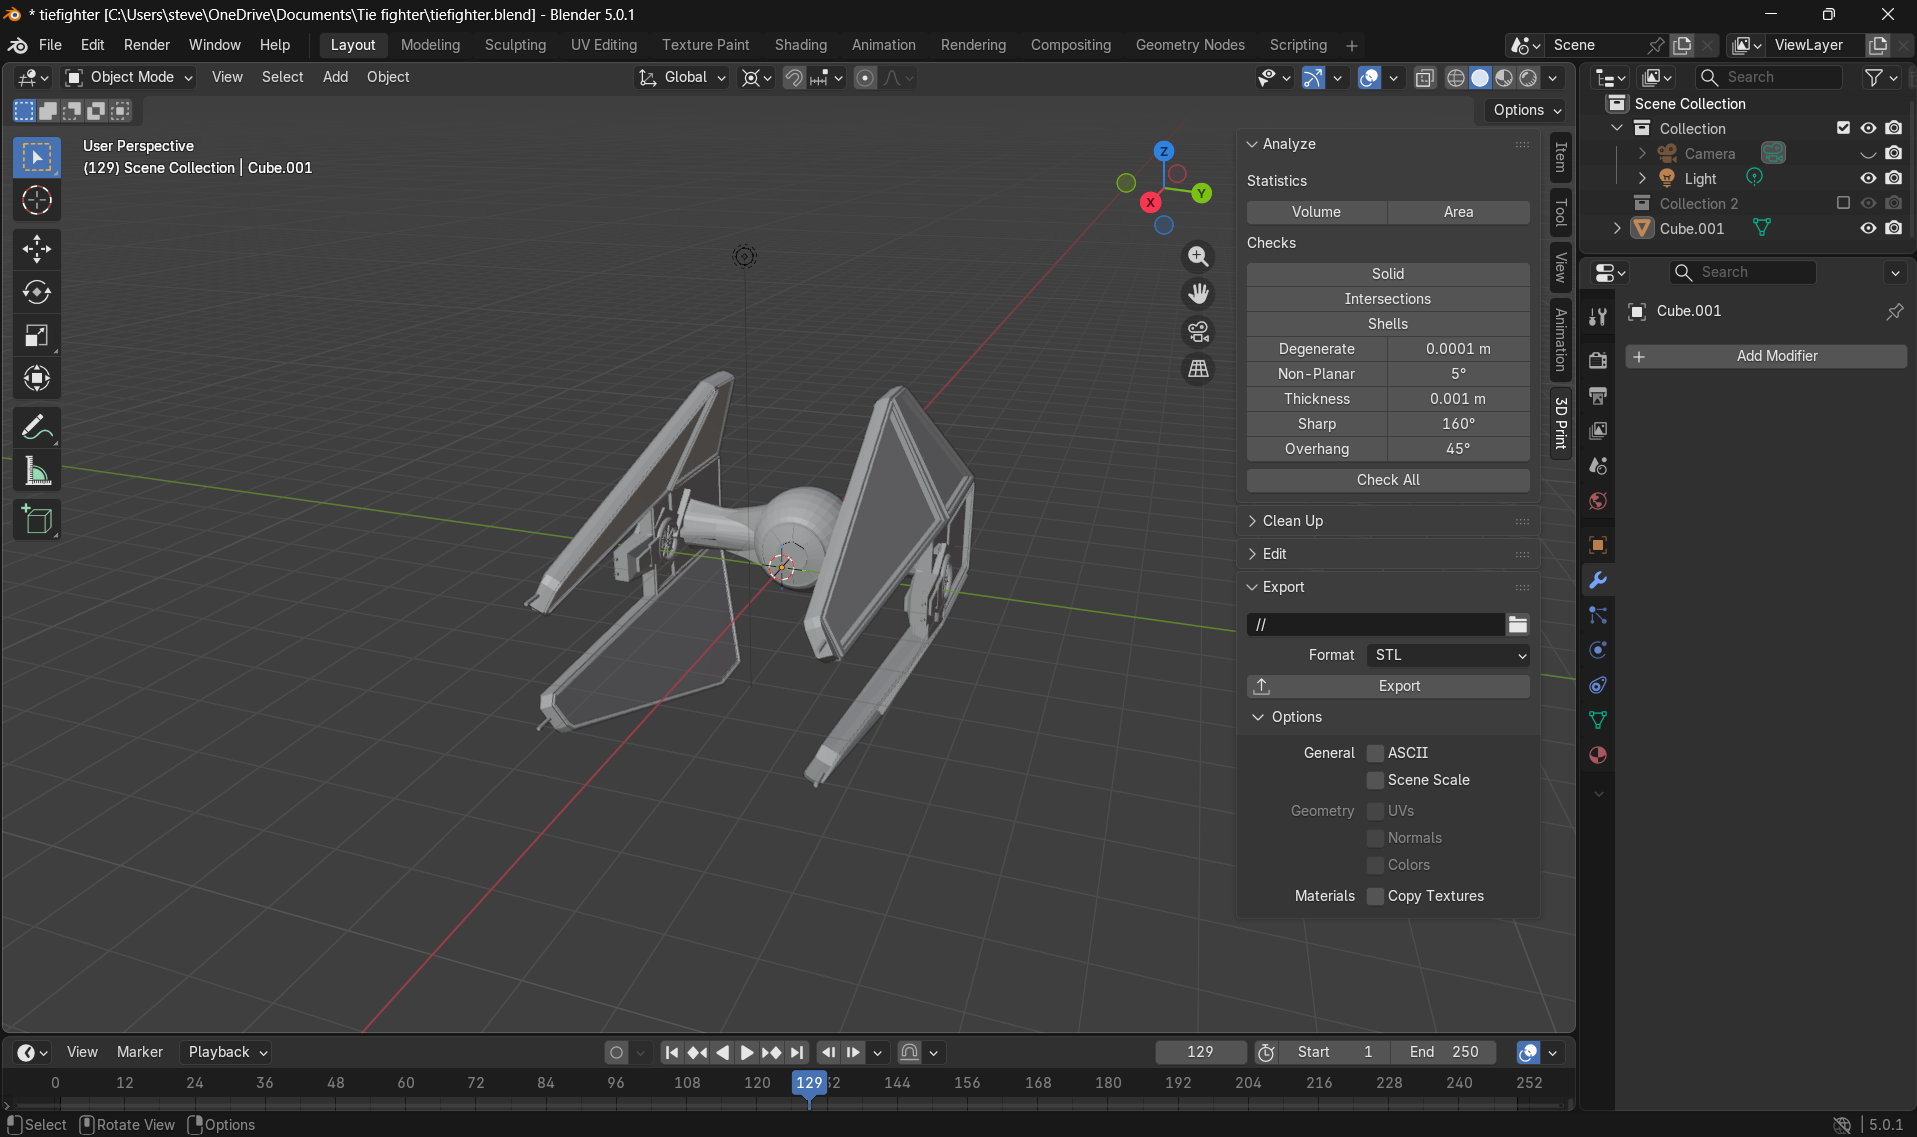
Task: Open the STL format dropdown
Action: coord(1448,655)
